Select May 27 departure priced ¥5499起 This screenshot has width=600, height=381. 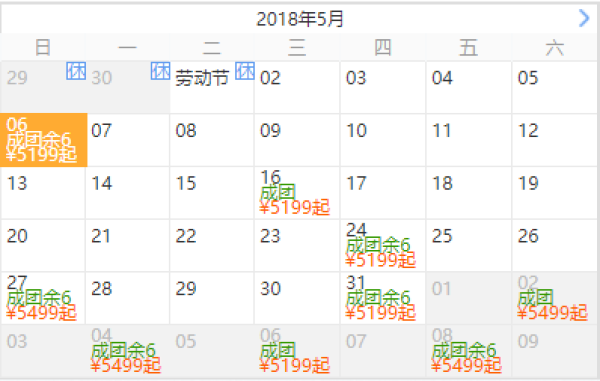43,298
